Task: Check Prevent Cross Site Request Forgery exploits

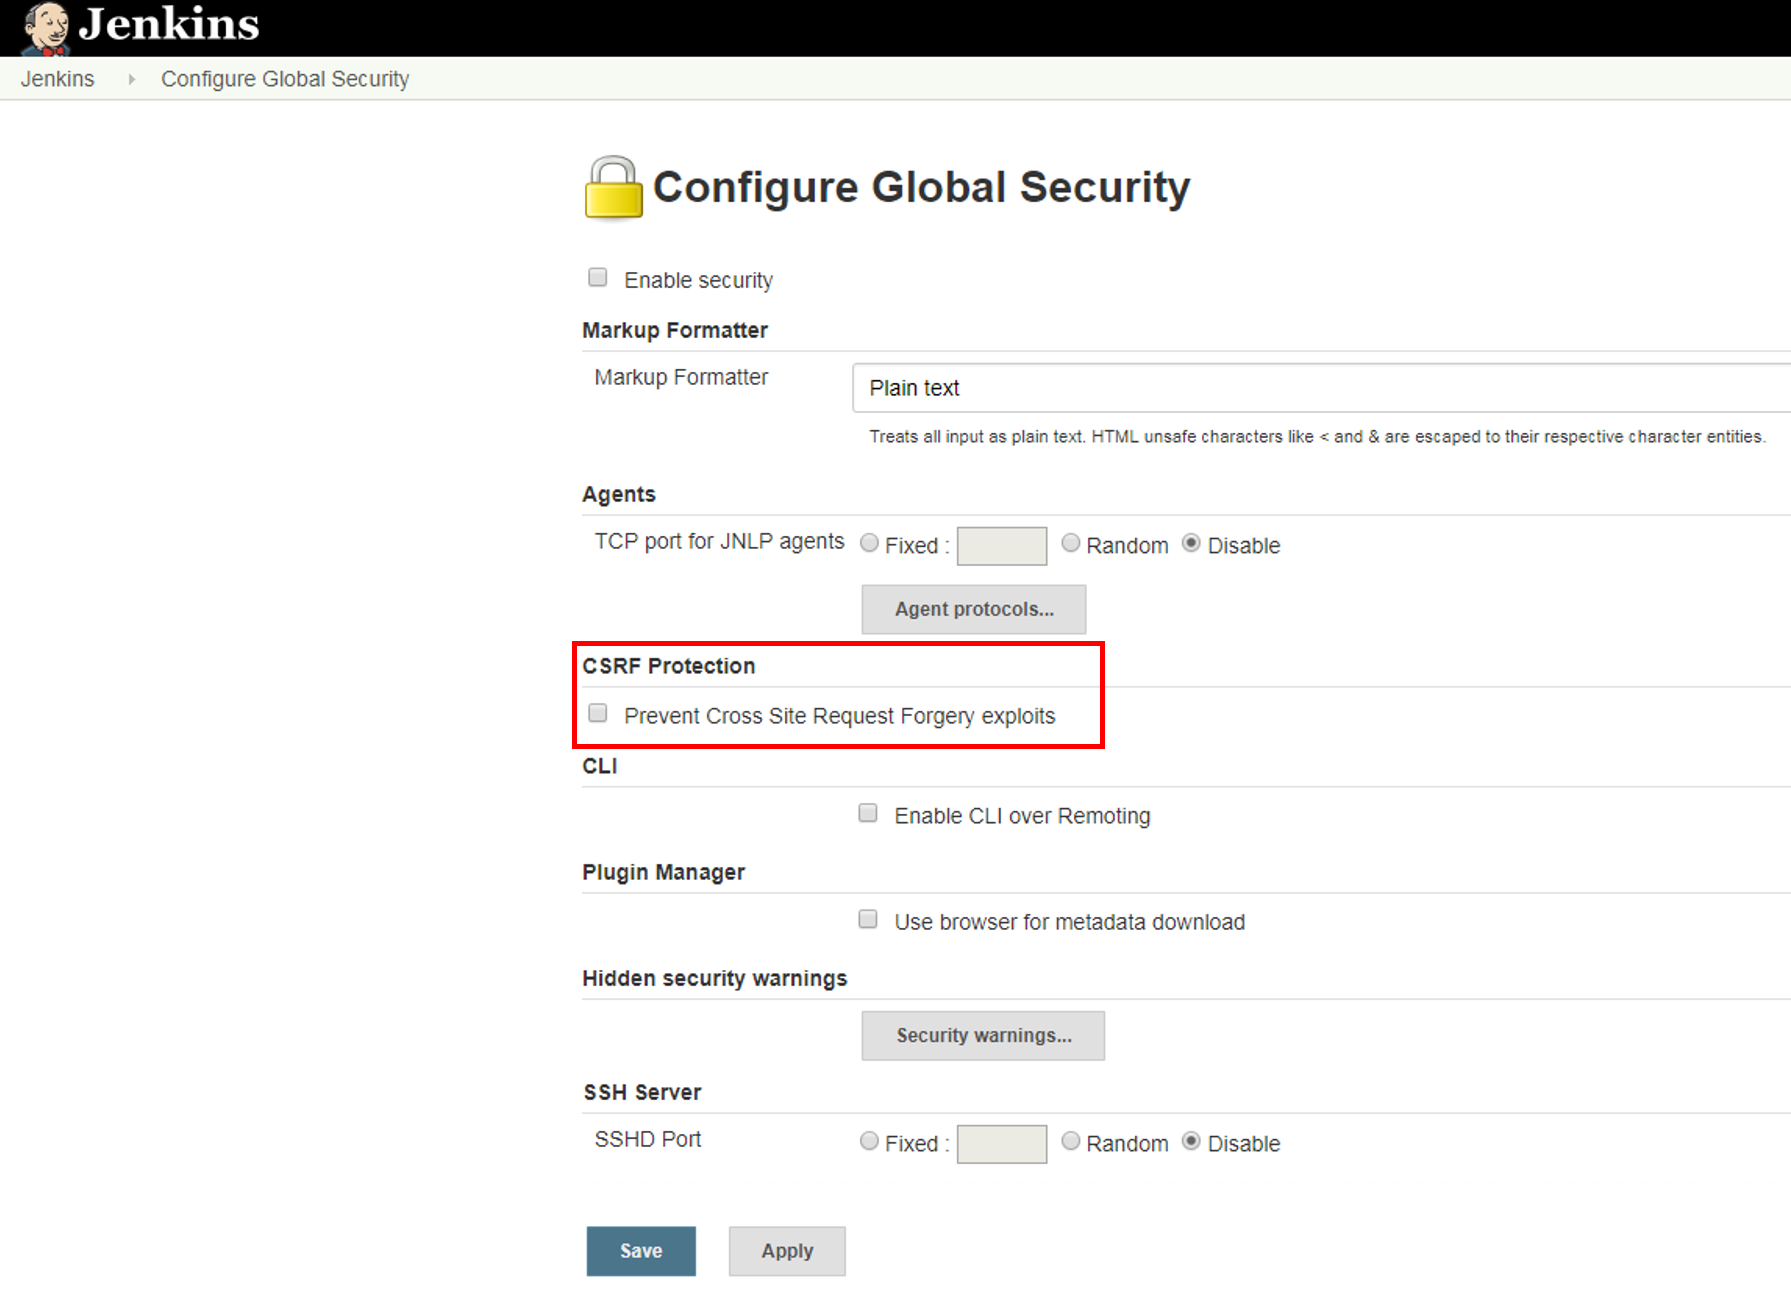Action: point(598,713)
